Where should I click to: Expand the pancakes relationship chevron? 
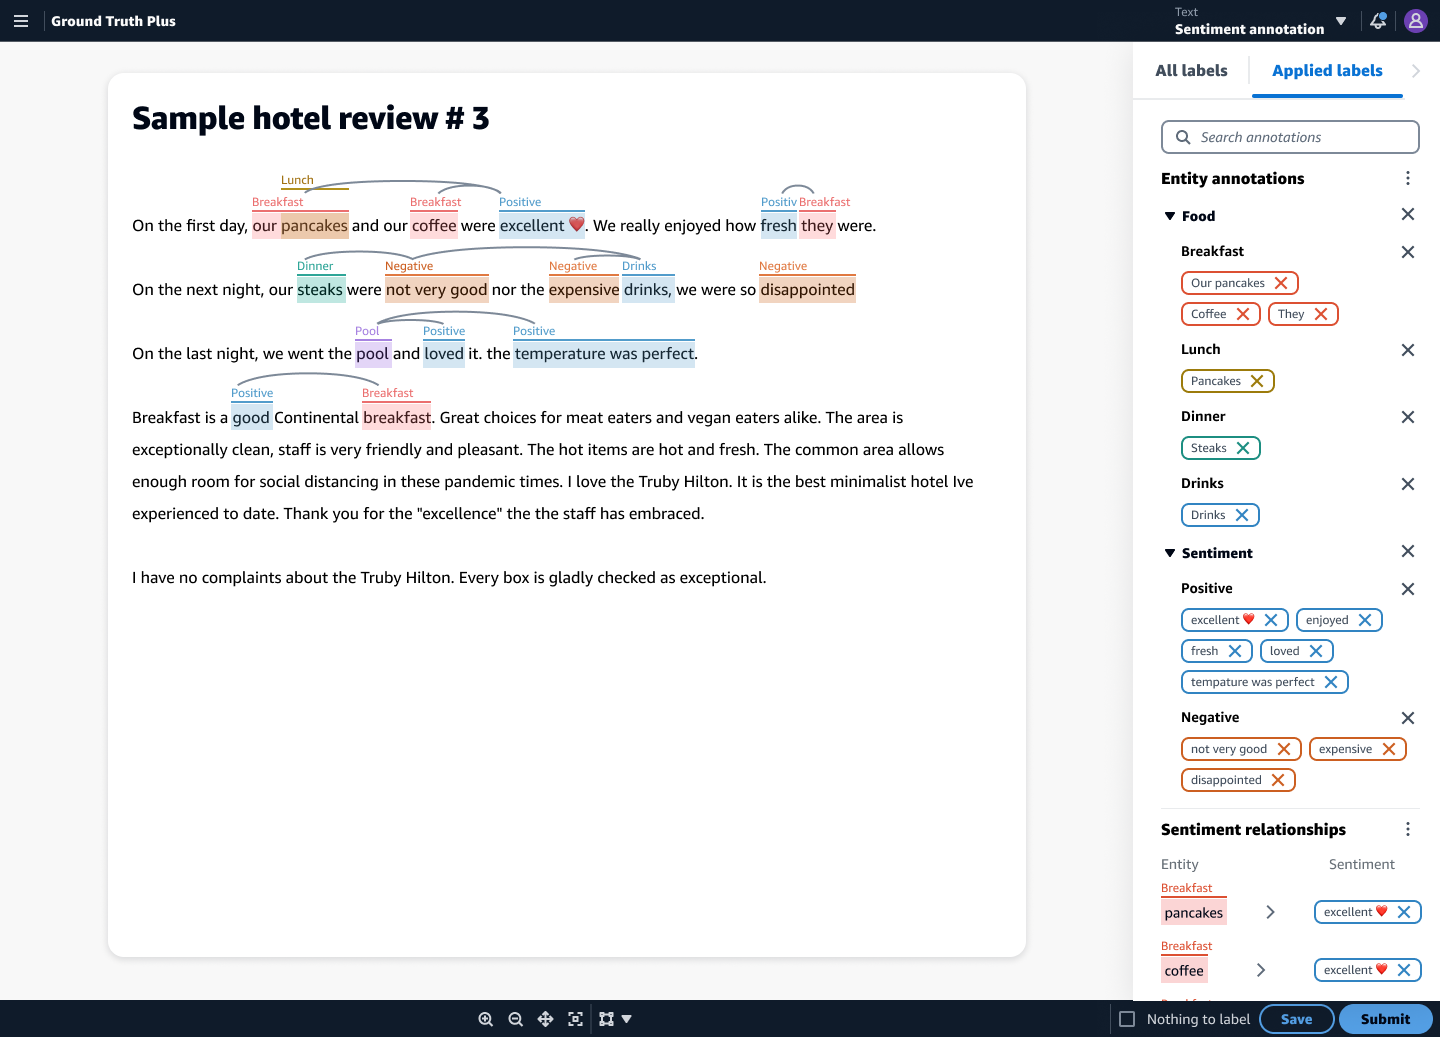(x=1270, y=912)
